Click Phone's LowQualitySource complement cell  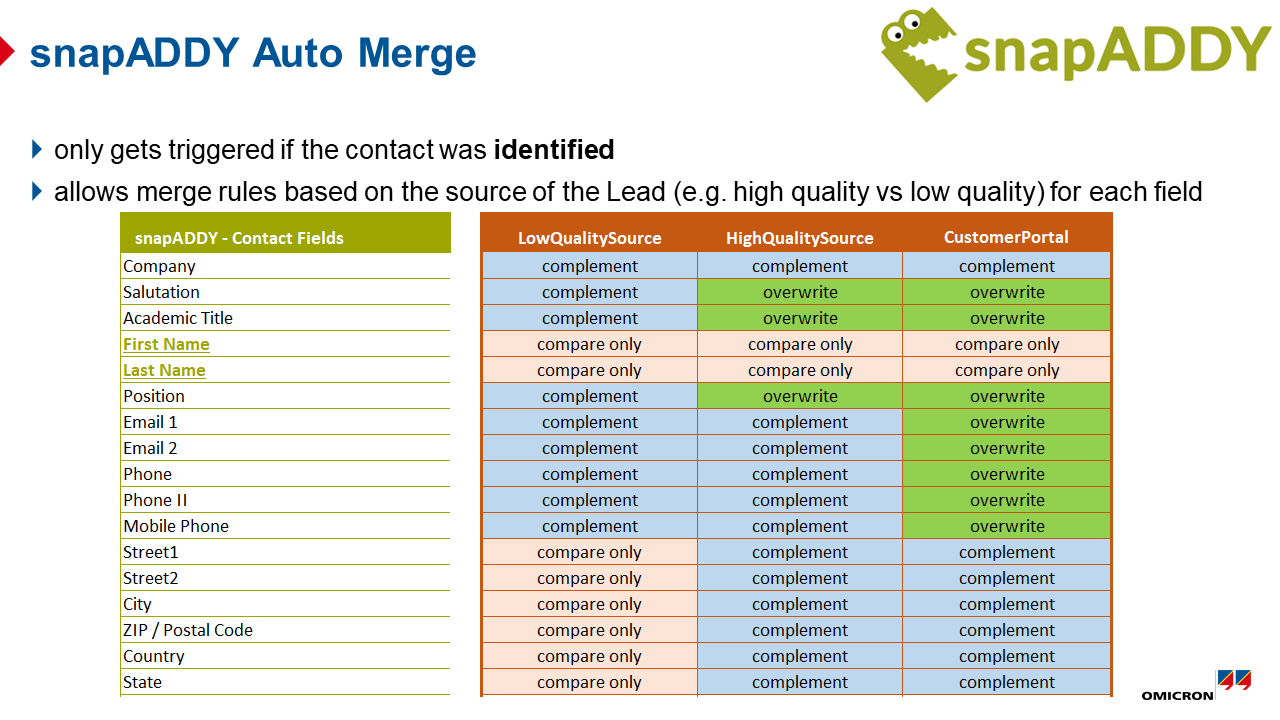(x=590, y=474)
